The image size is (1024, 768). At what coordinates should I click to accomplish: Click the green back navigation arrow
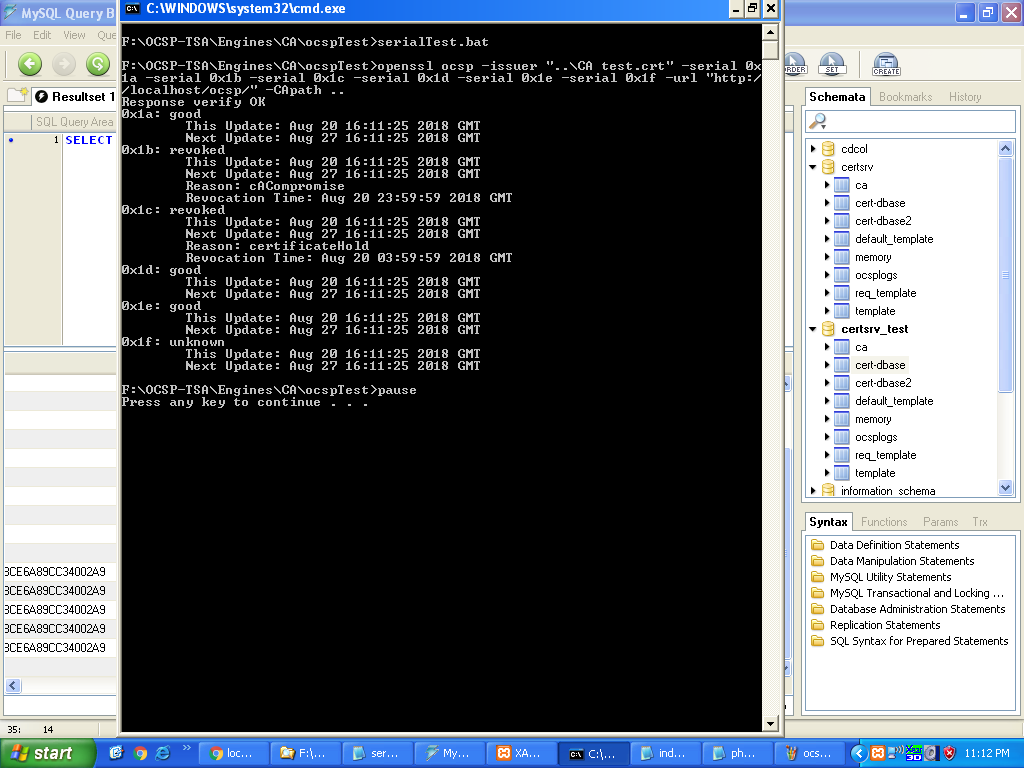click(29, 63)
